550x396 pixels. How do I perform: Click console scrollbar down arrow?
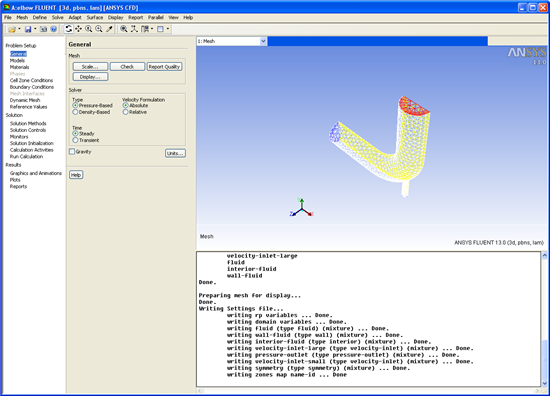544,383
